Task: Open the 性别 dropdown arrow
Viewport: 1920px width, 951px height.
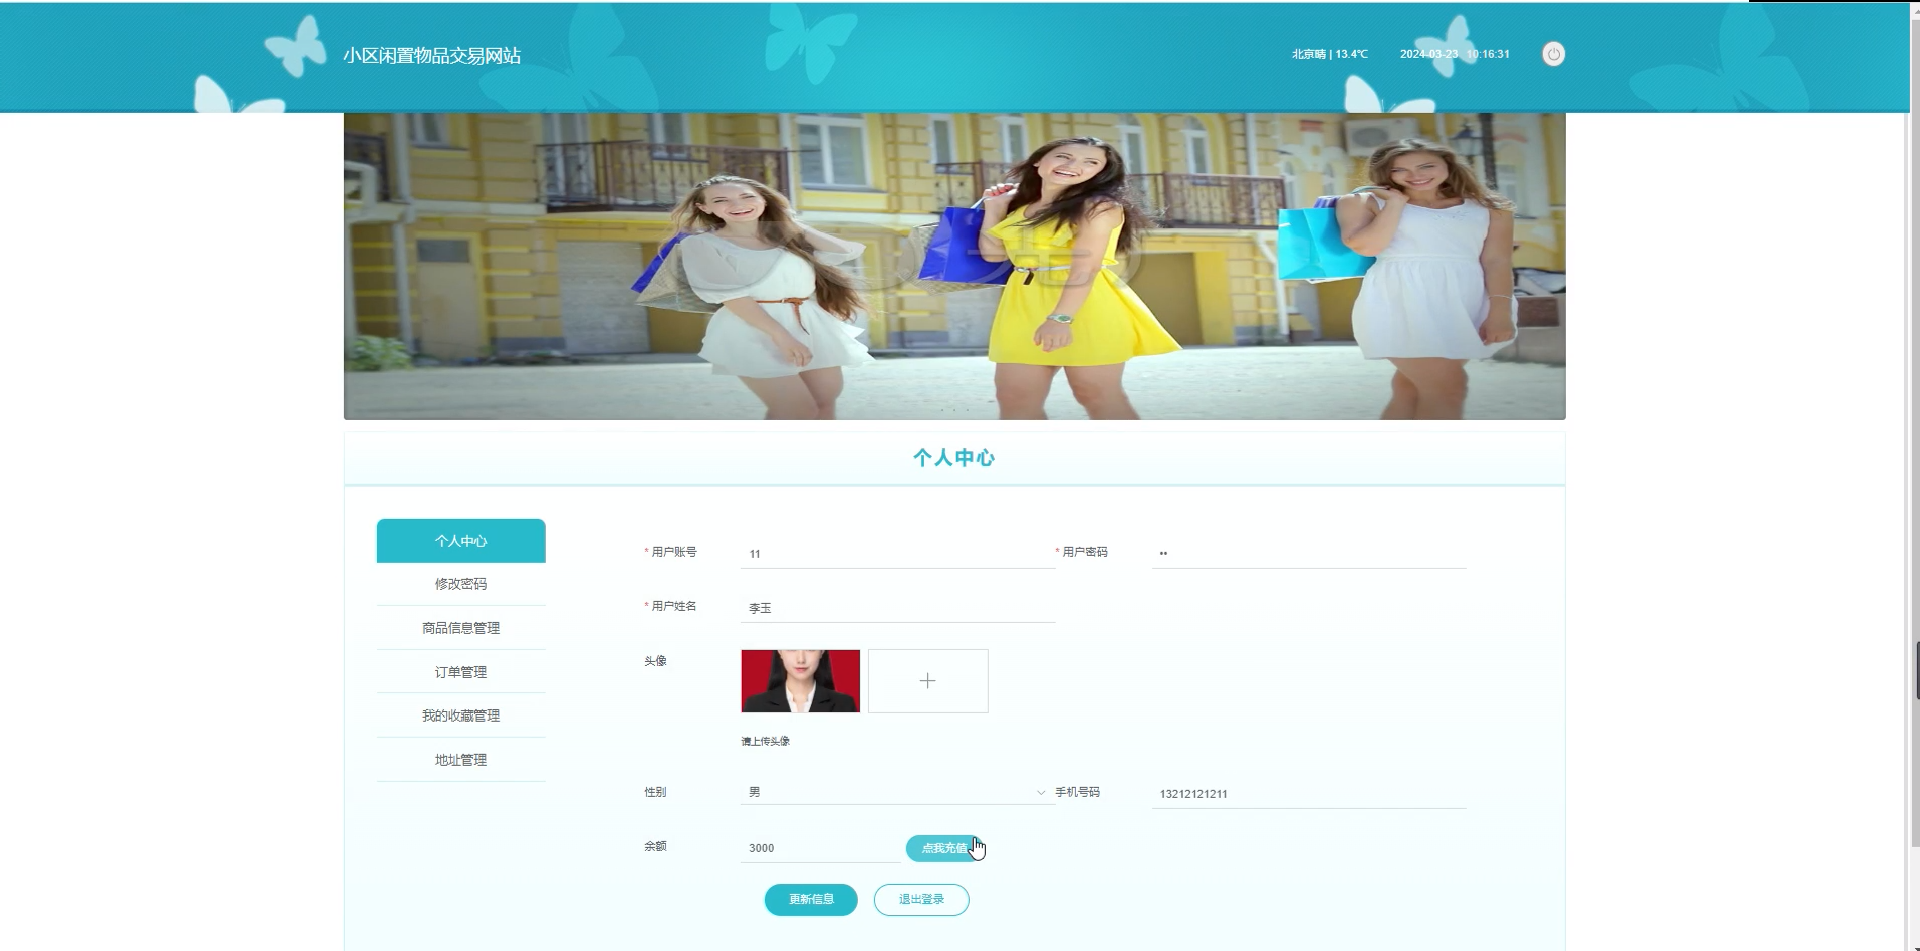Action: click(x=1041, y=793)
